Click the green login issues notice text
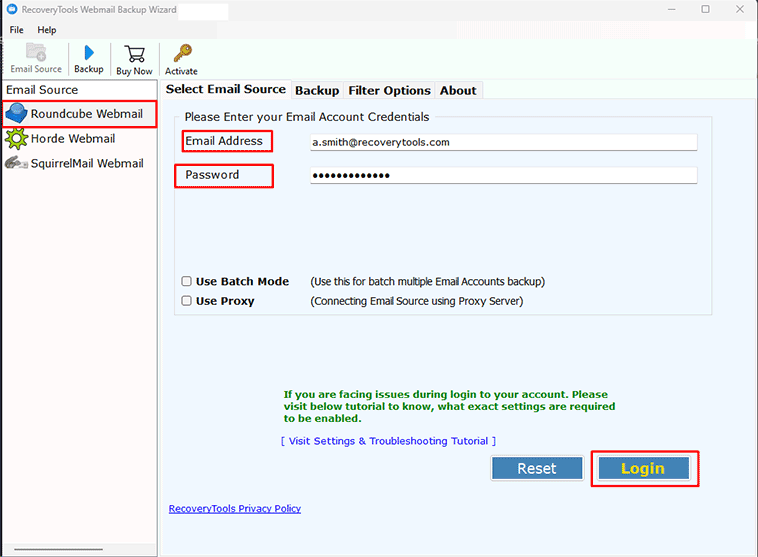This screenshot has width=758, height=557. tap(450, 406)
